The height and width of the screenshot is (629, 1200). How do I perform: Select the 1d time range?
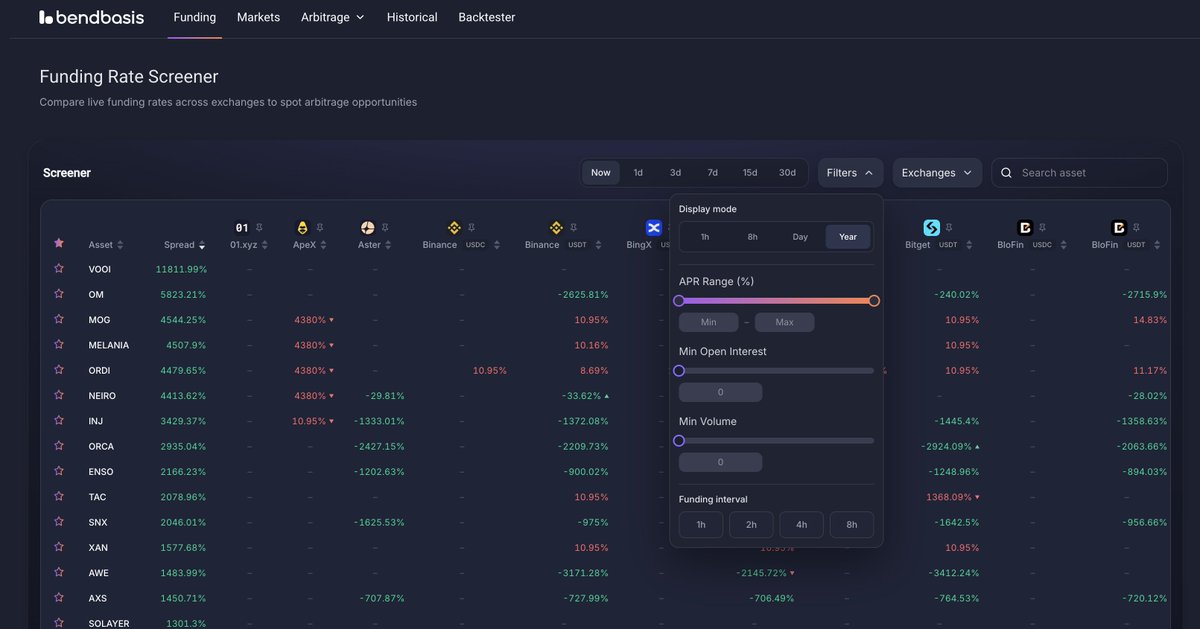[x=638, y=173]
